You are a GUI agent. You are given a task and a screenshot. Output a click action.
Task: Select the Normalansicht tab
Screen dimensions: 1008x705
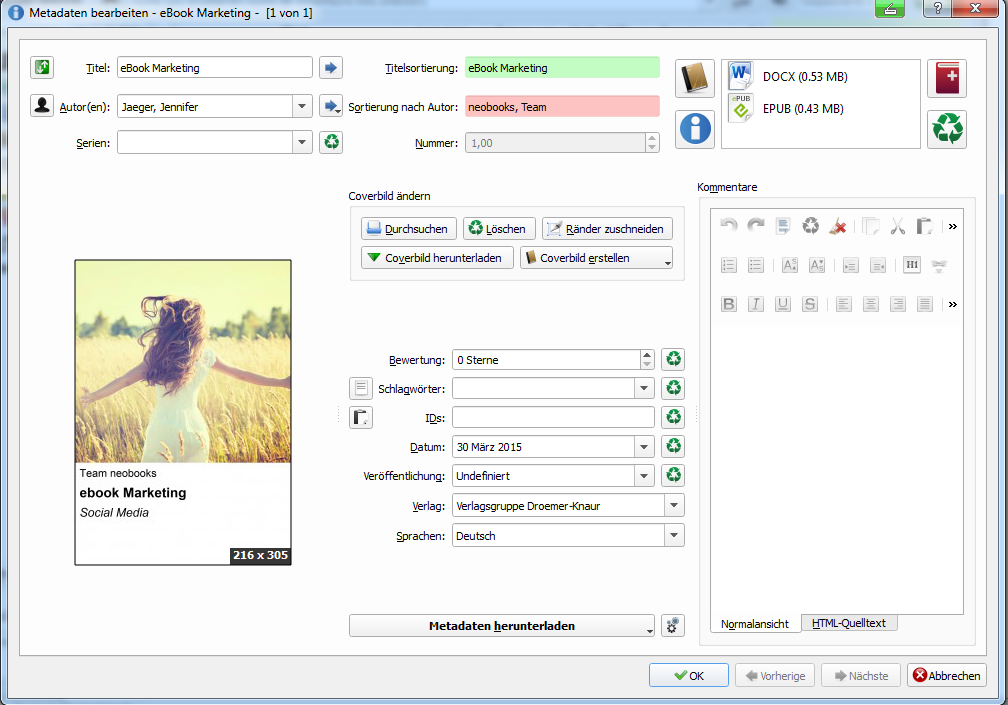(755, 624)
